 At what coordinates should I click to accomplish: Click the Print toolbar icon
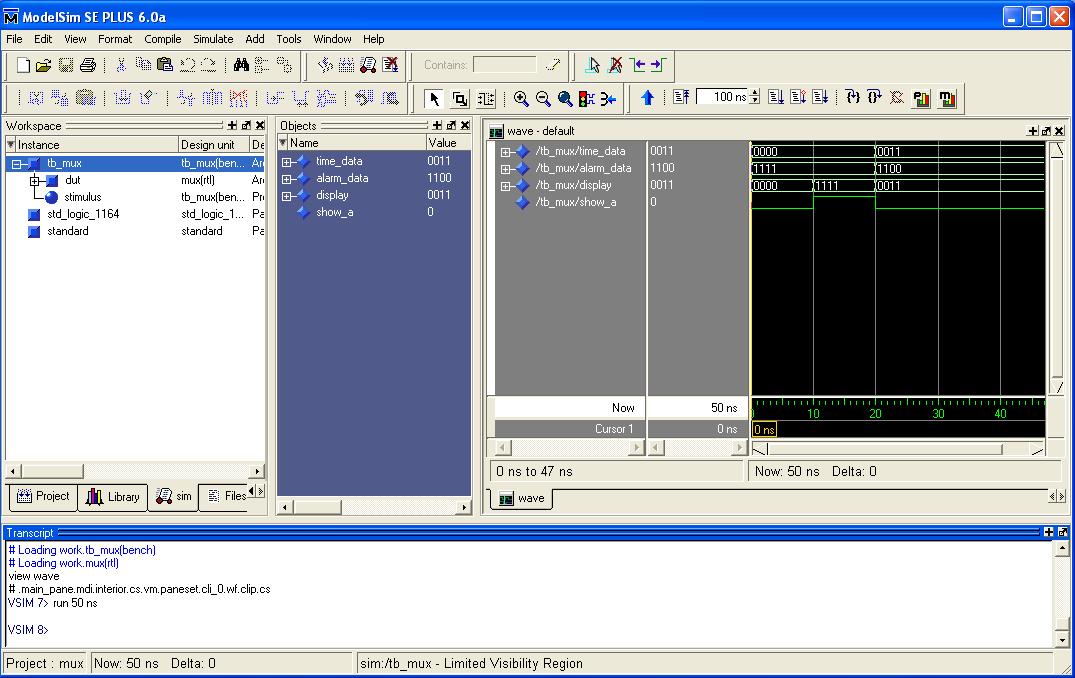[88, 65]
